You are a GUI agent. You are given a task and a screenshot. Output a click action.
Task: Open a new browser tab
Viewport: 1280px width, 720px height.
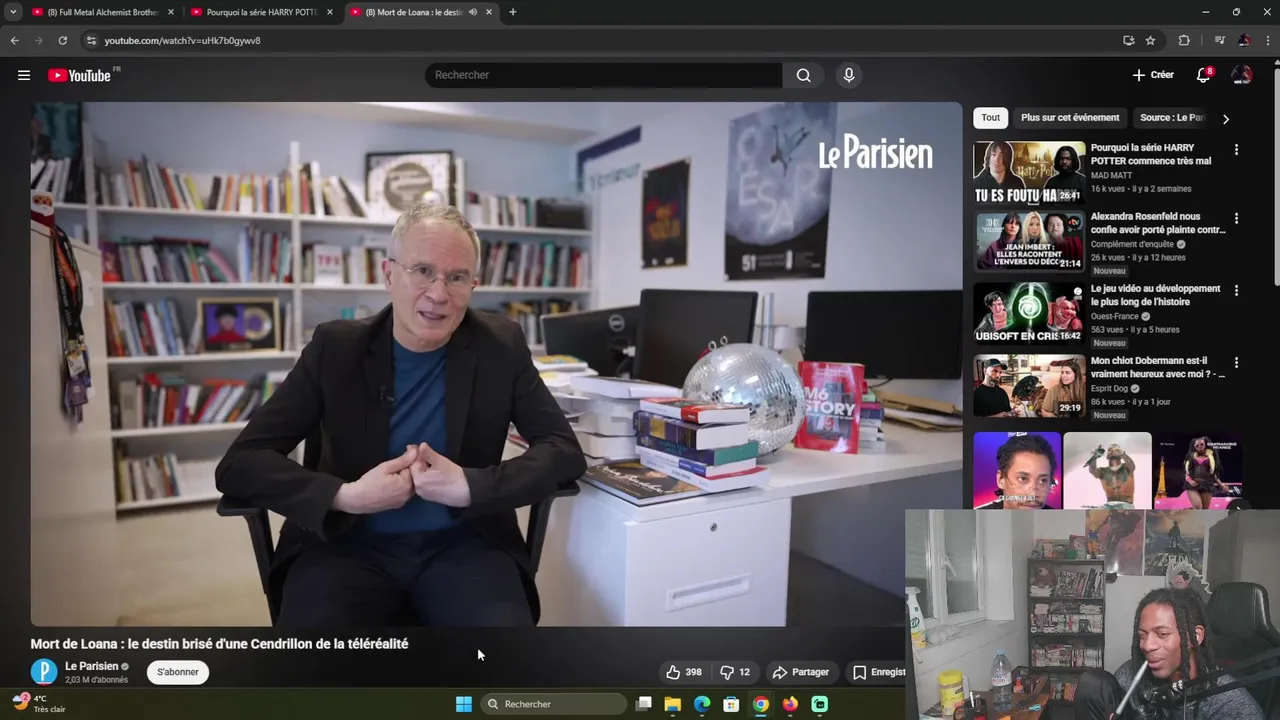513,12
